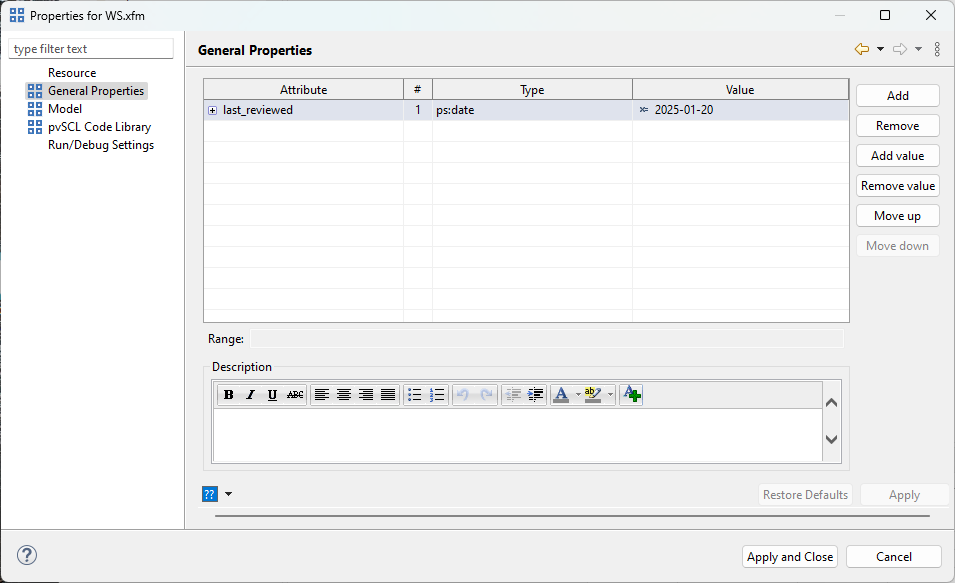Screen dimensions: 955x583
Task: Open the text highlight color dropdown
Action: point(609,394)
